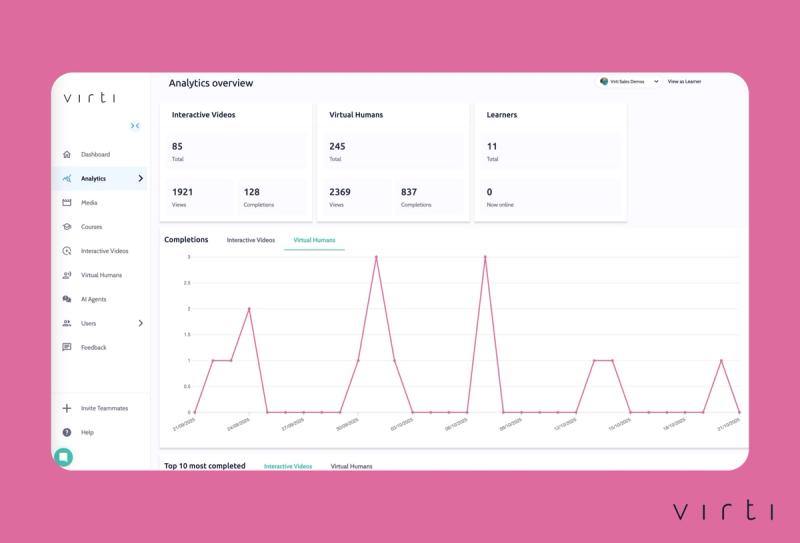Click the Courses graduation cap icon
Screen dimensions: 800x543
click(67, 227)
